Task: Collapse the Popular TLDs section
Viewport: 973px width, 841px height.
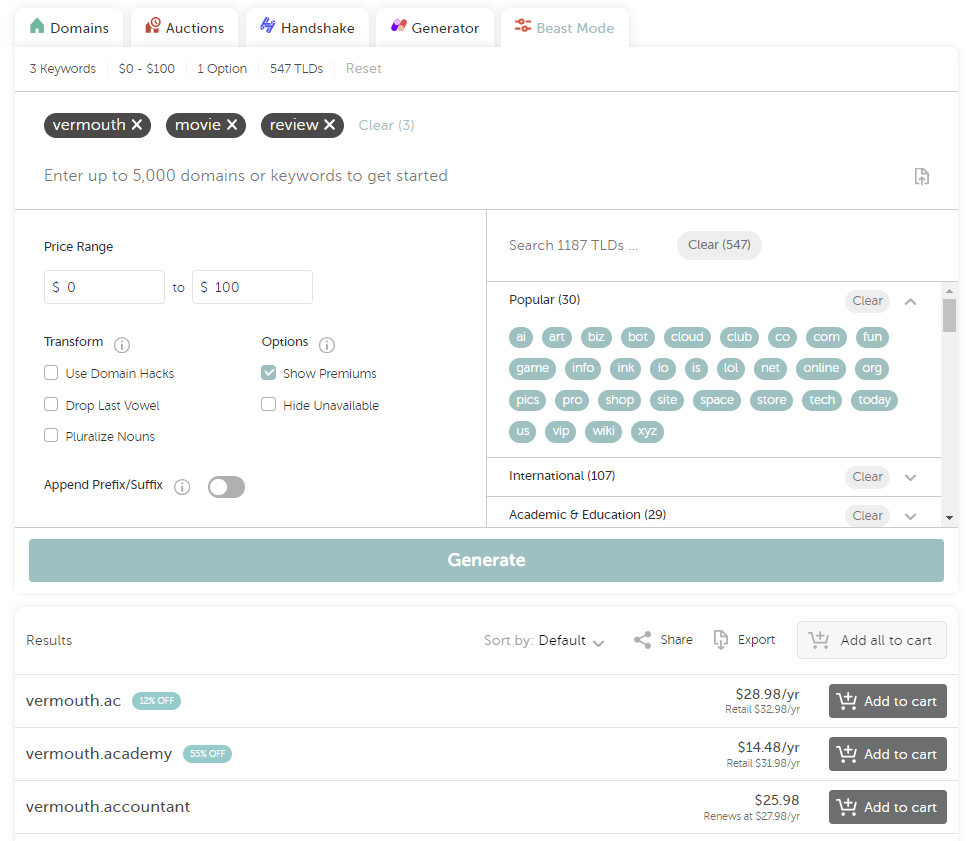Action: tap(910, 301)
